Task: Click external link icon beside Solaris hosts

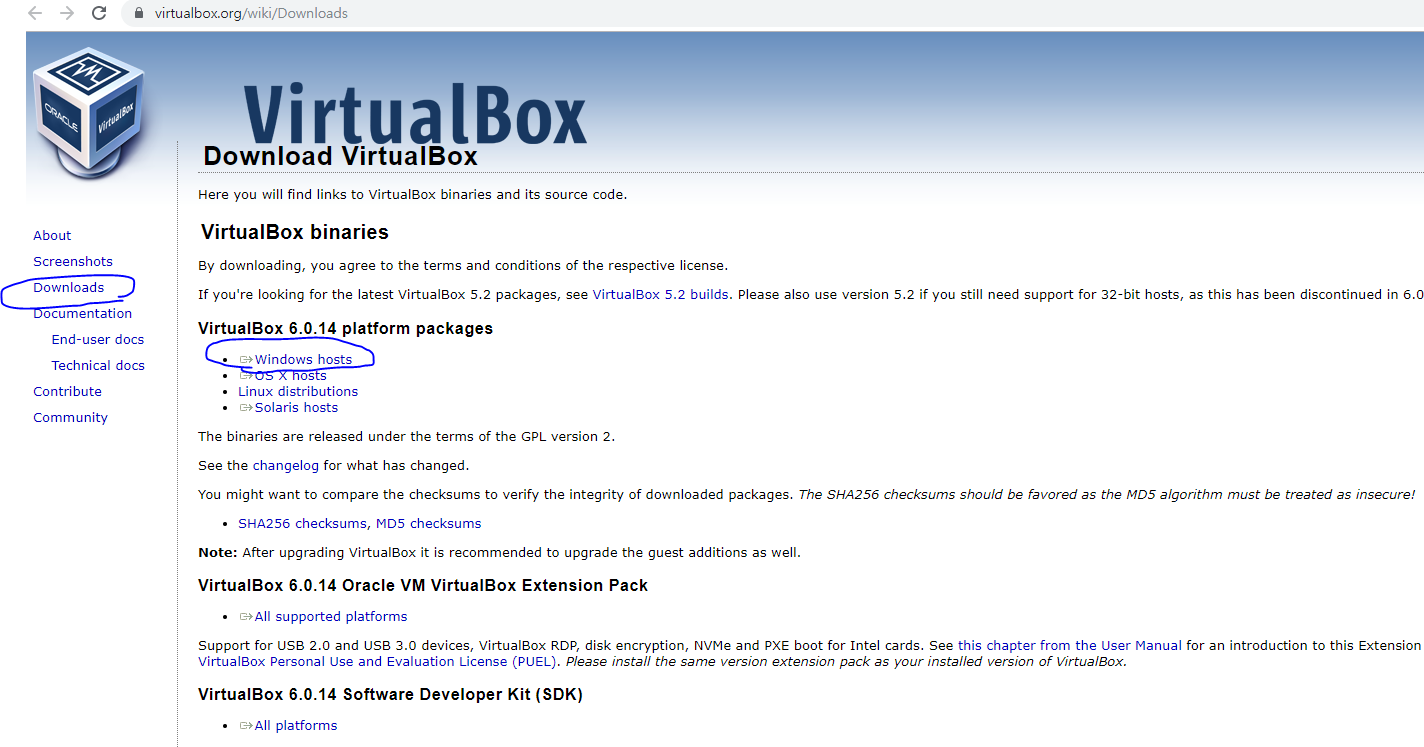Action: [246, 408]
